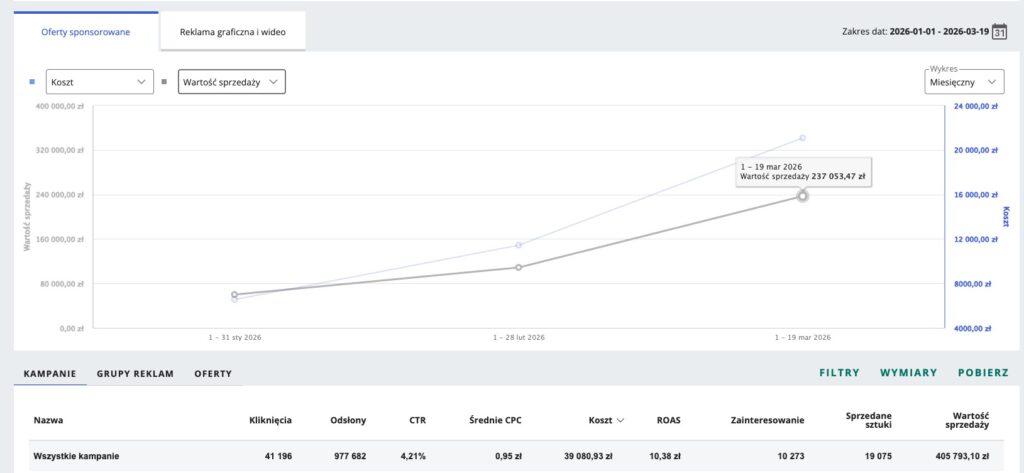Image resolution: width=1024 pixels, height=473 pixels.
Task: Open the Wartość sprzedaży metric dropdown
Action: point(231,82)
